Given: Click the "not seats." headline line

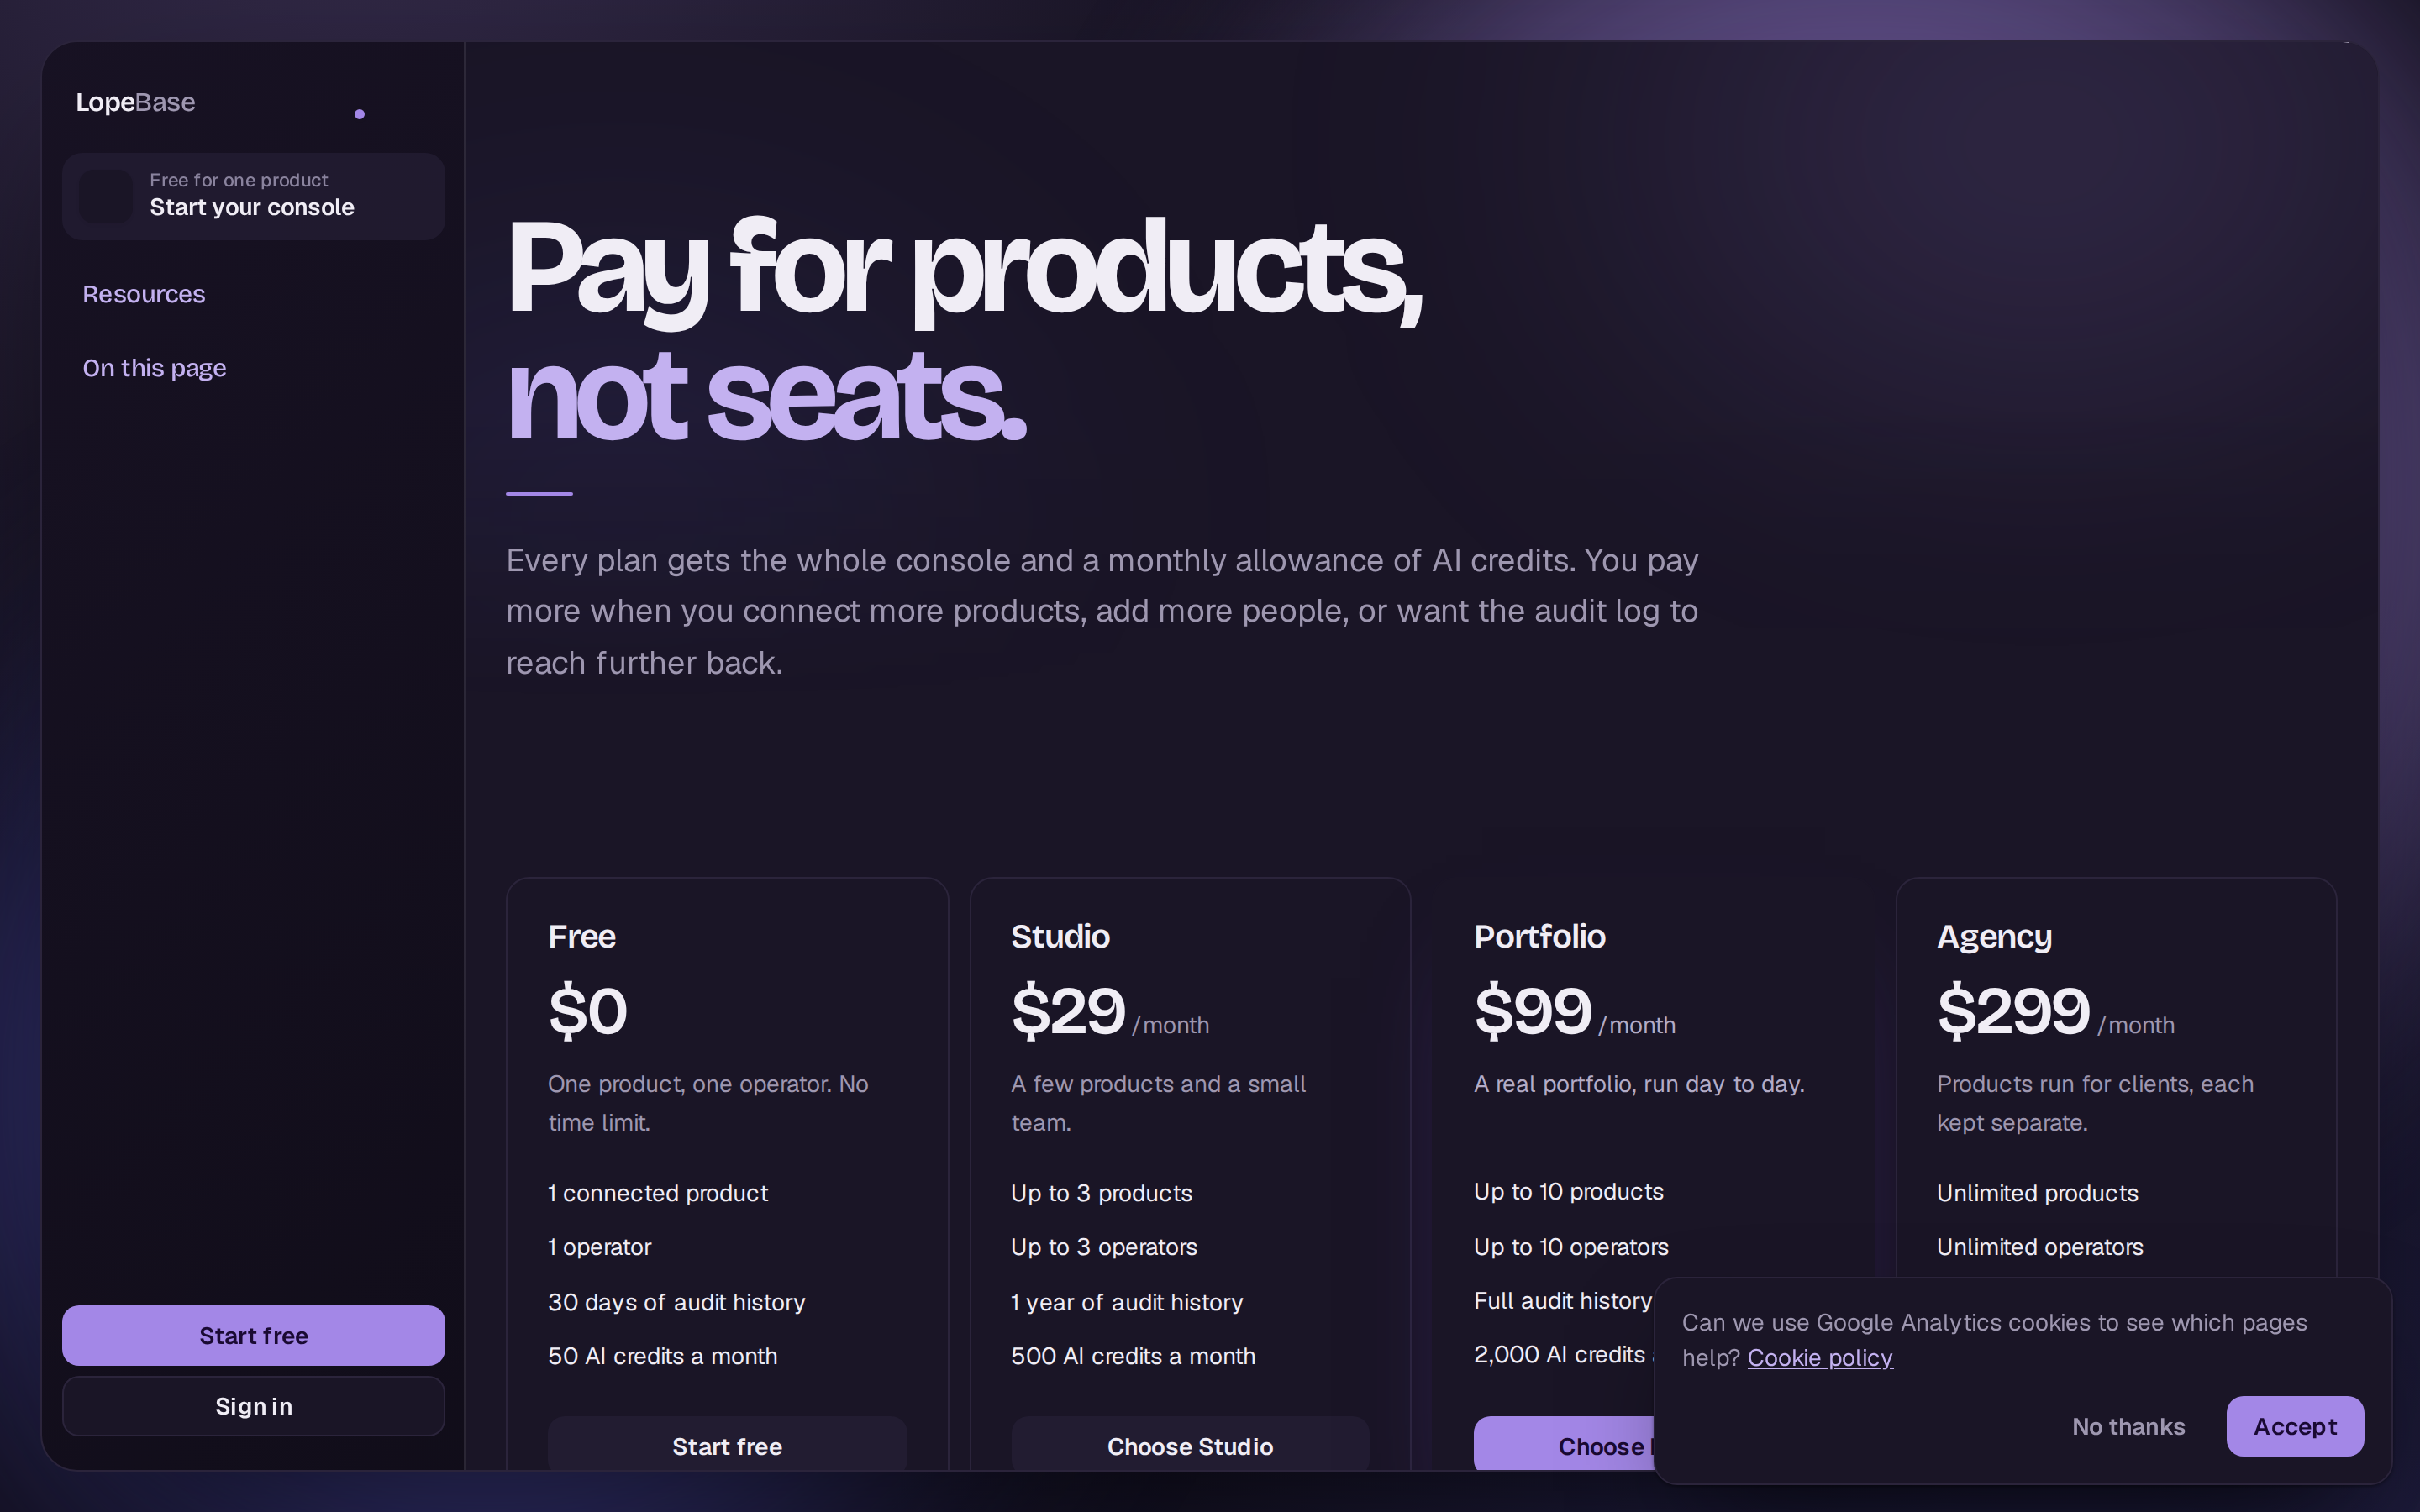Looking at the screenshot, I should tap(766, 397).
